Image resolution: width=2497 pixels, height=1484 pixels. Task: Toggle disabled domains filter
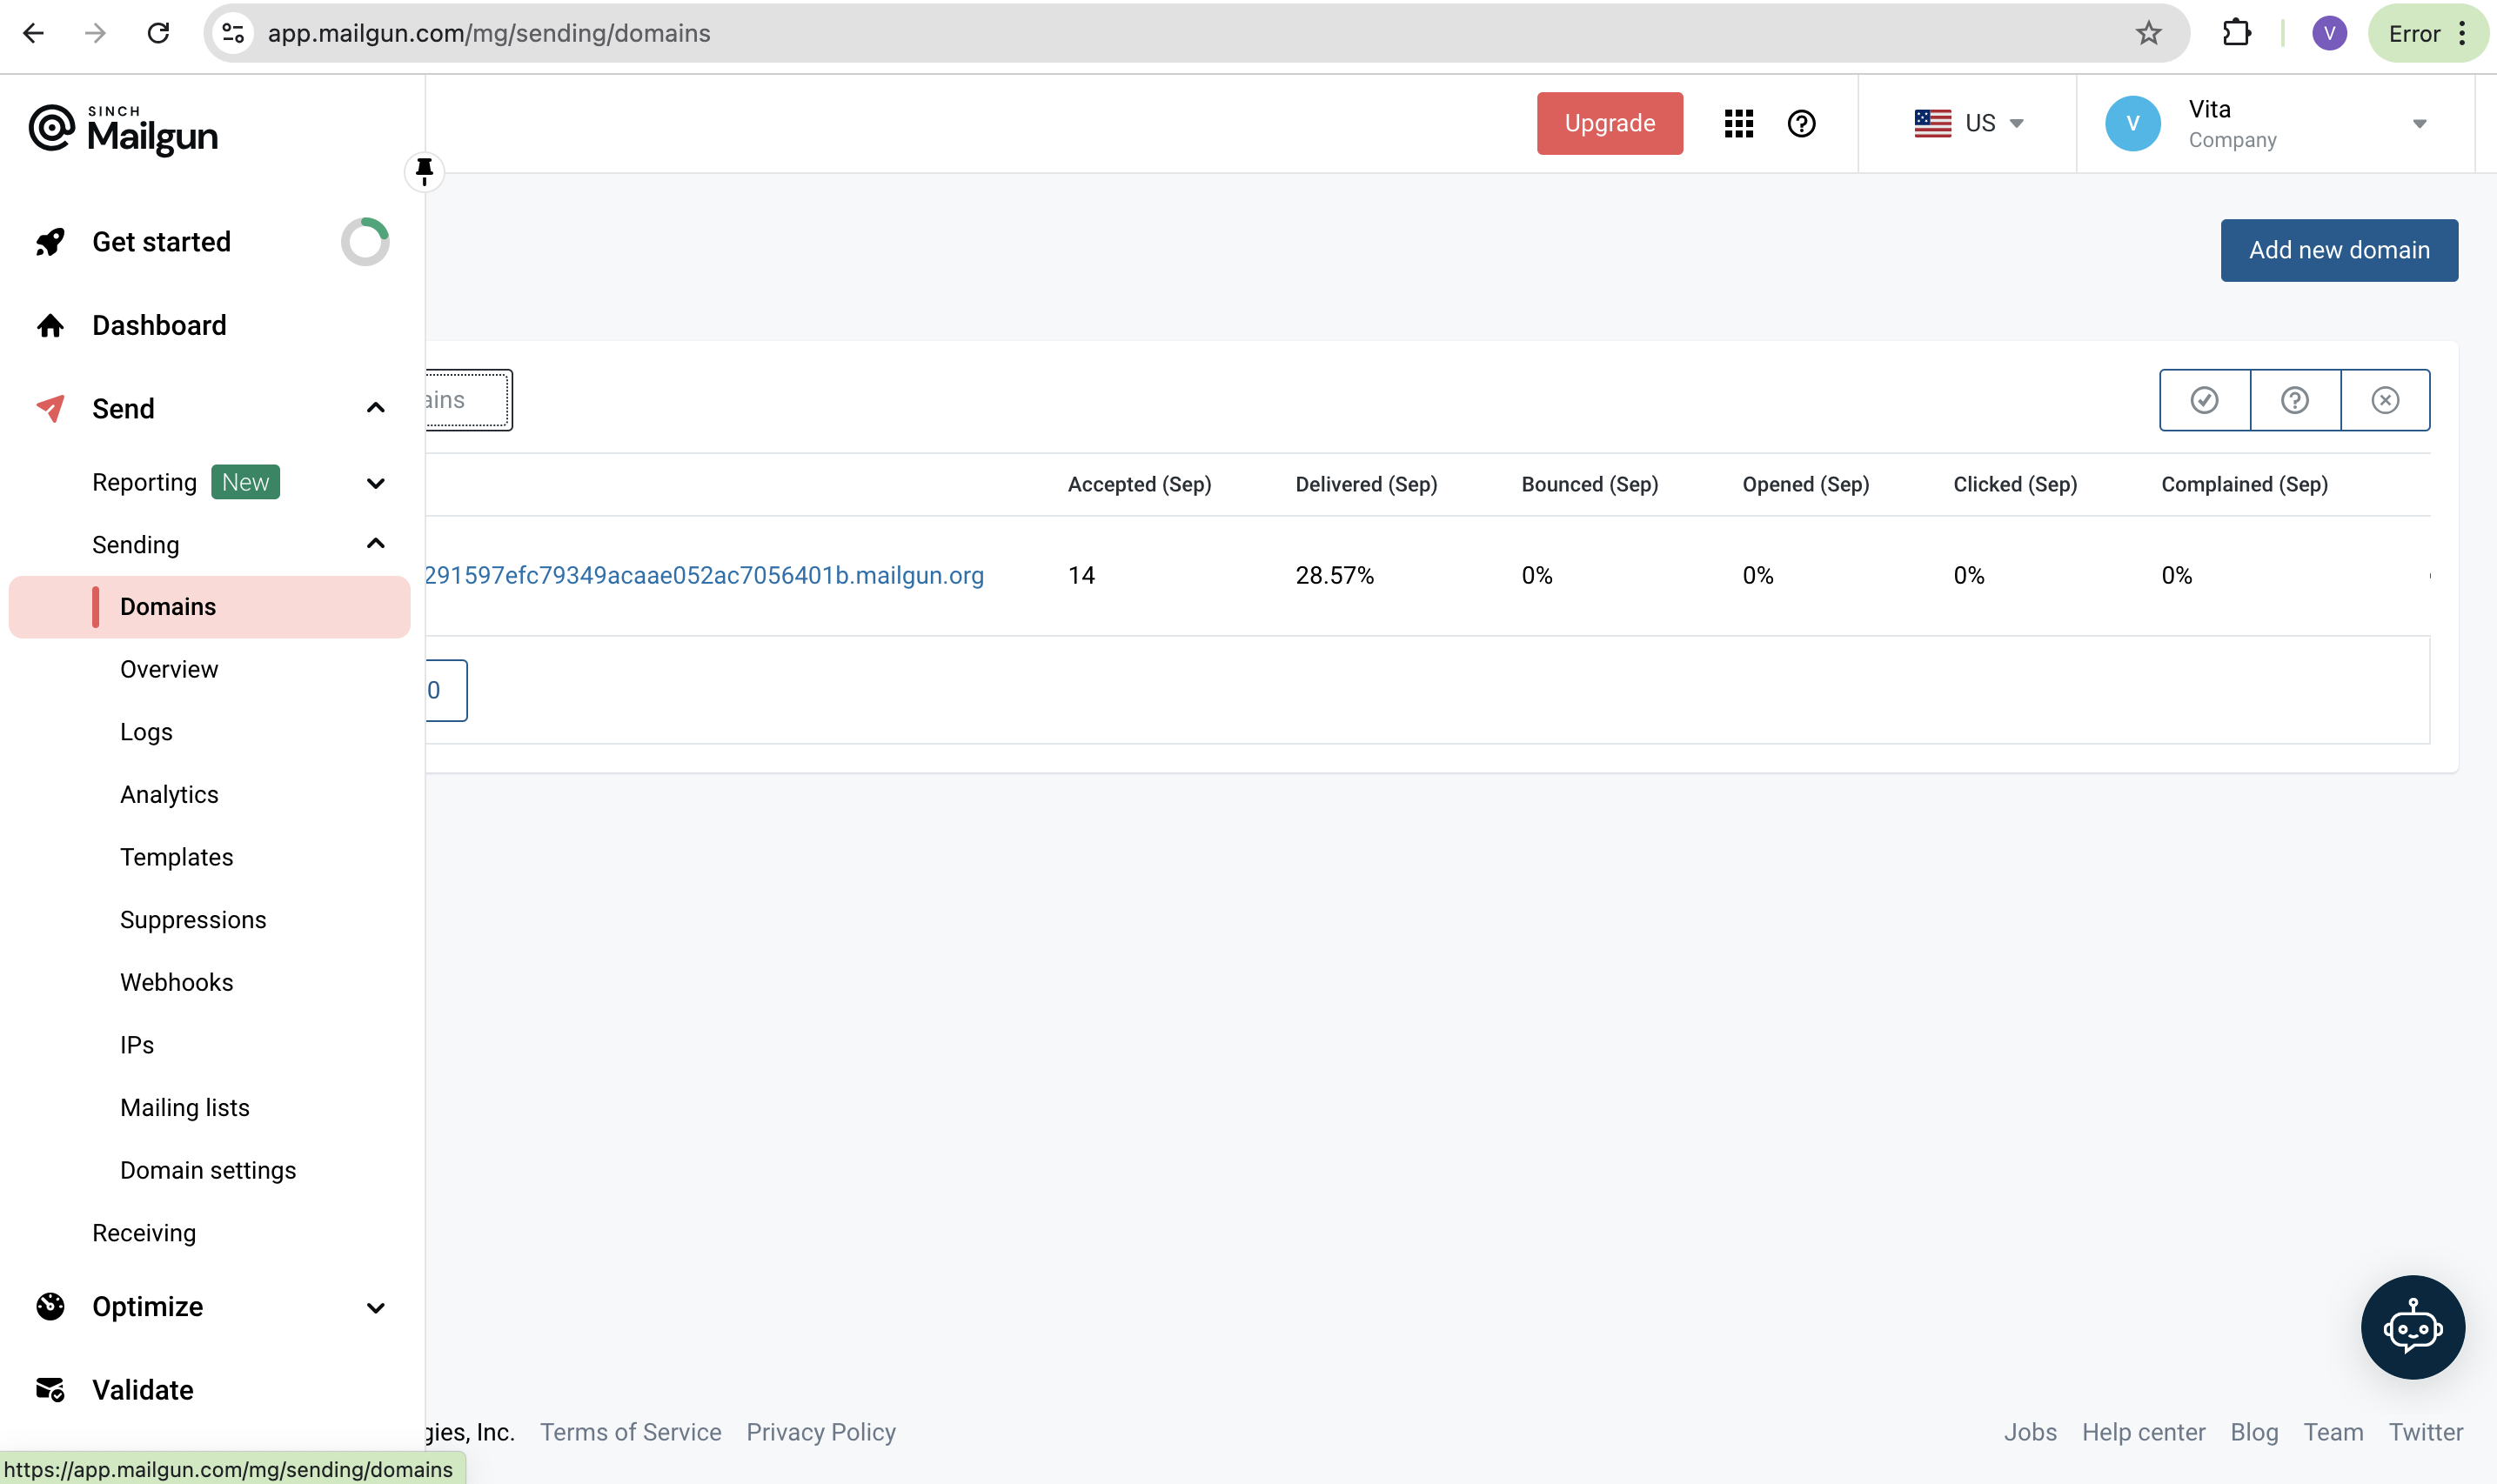2385,400
